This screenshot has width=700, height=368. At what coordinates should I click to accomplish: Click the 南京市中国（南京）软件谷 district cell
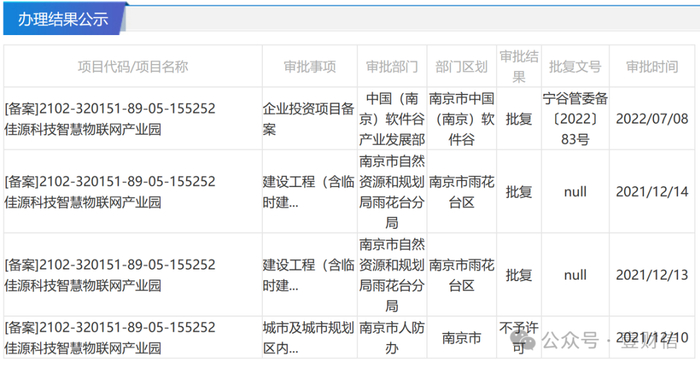[x=462, y=119]
